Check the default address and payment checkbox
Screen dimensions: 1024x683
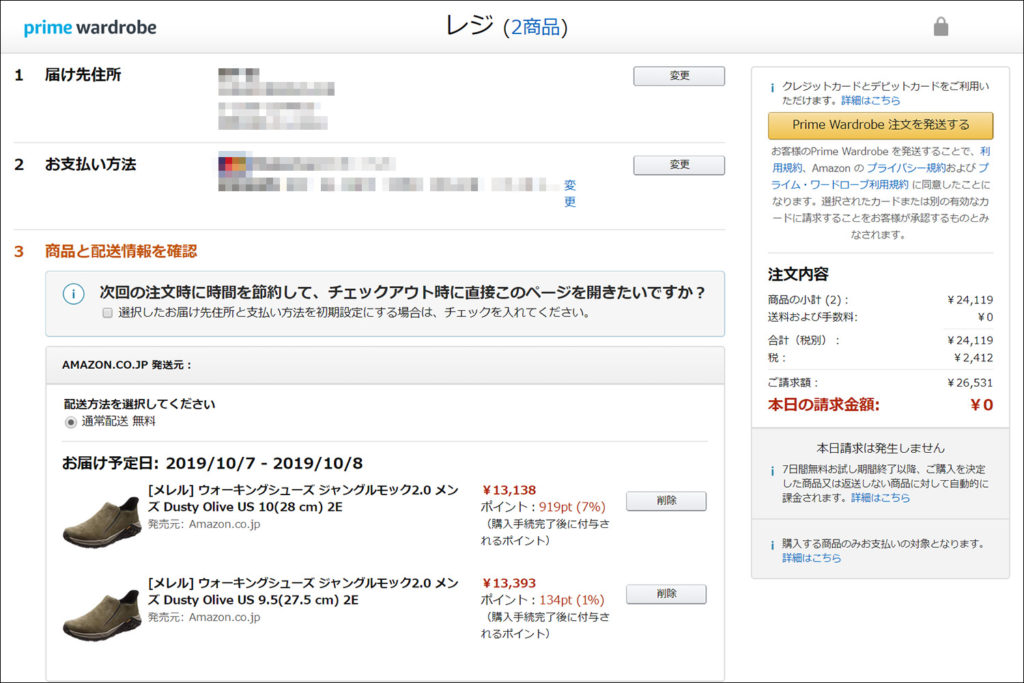coord(108,313)
